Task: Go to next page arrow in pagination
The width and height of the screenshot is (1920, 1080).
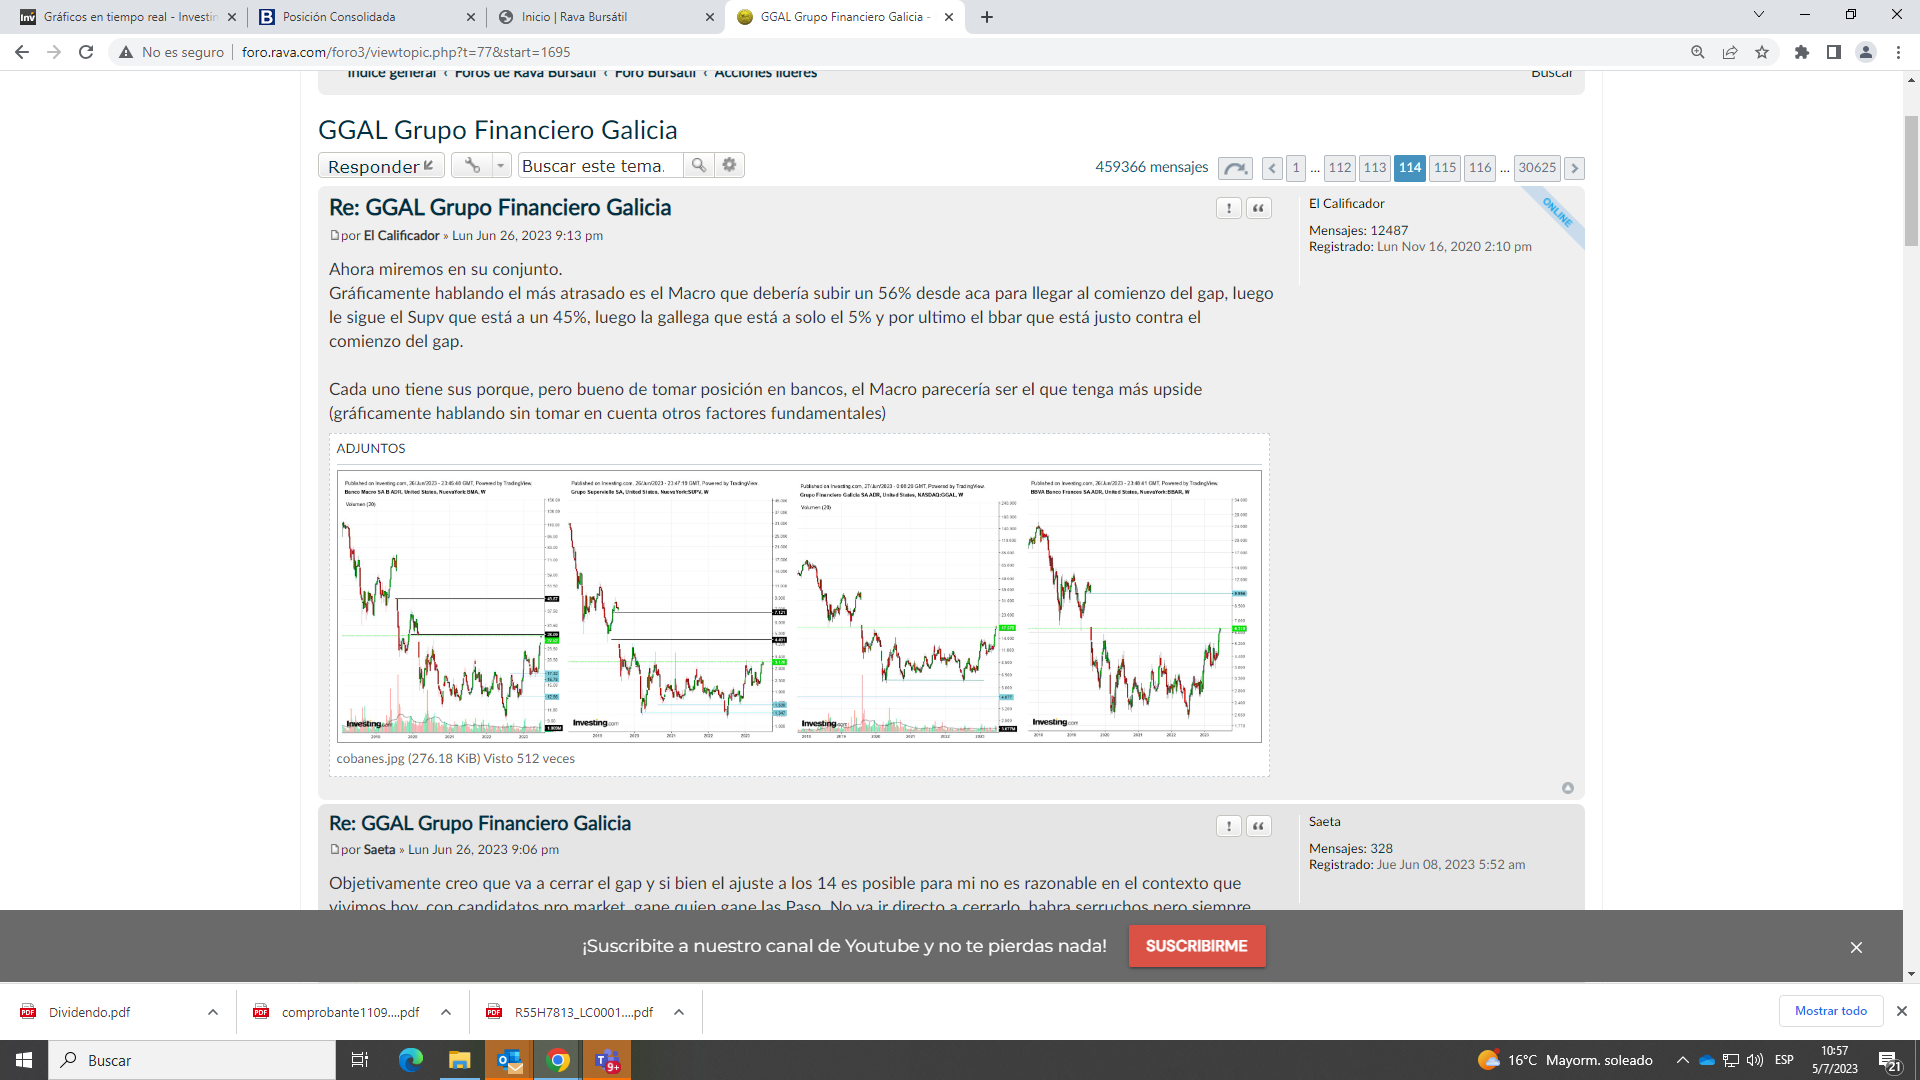Action: pos(1574,168)
